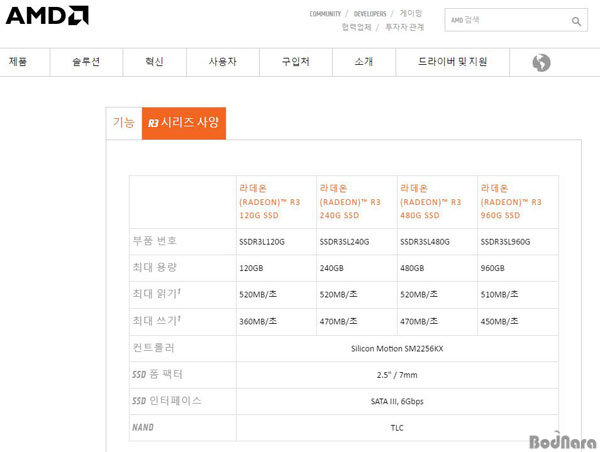Open the 솔루션 menu
The image size is (600, 452).
[86, 62]
